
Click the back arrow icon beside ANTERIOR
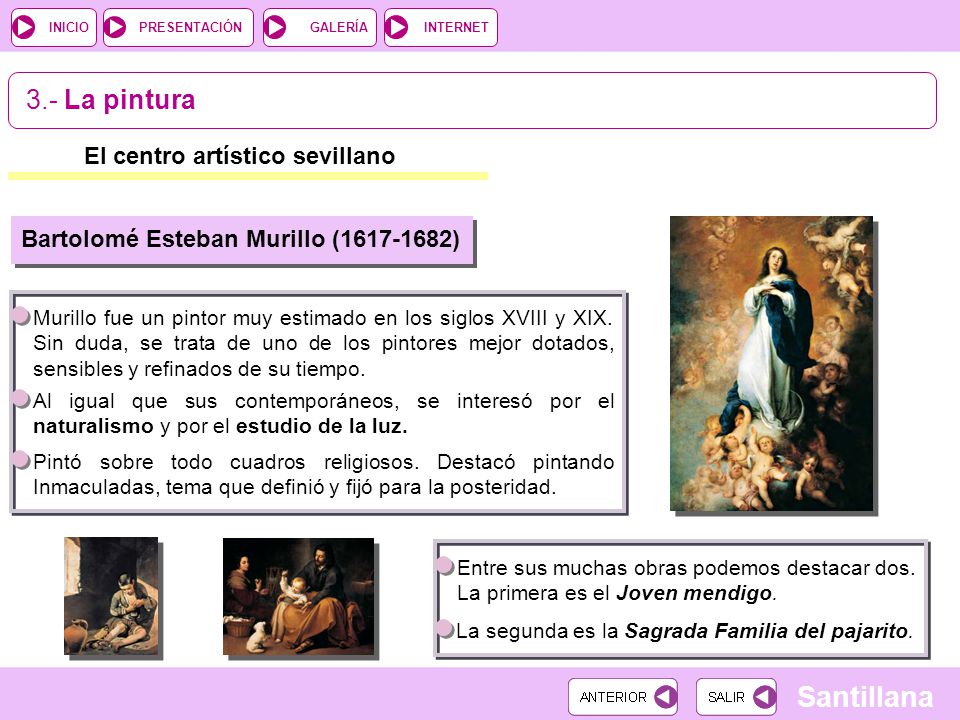pyautogui.click(x=665, y=697)
